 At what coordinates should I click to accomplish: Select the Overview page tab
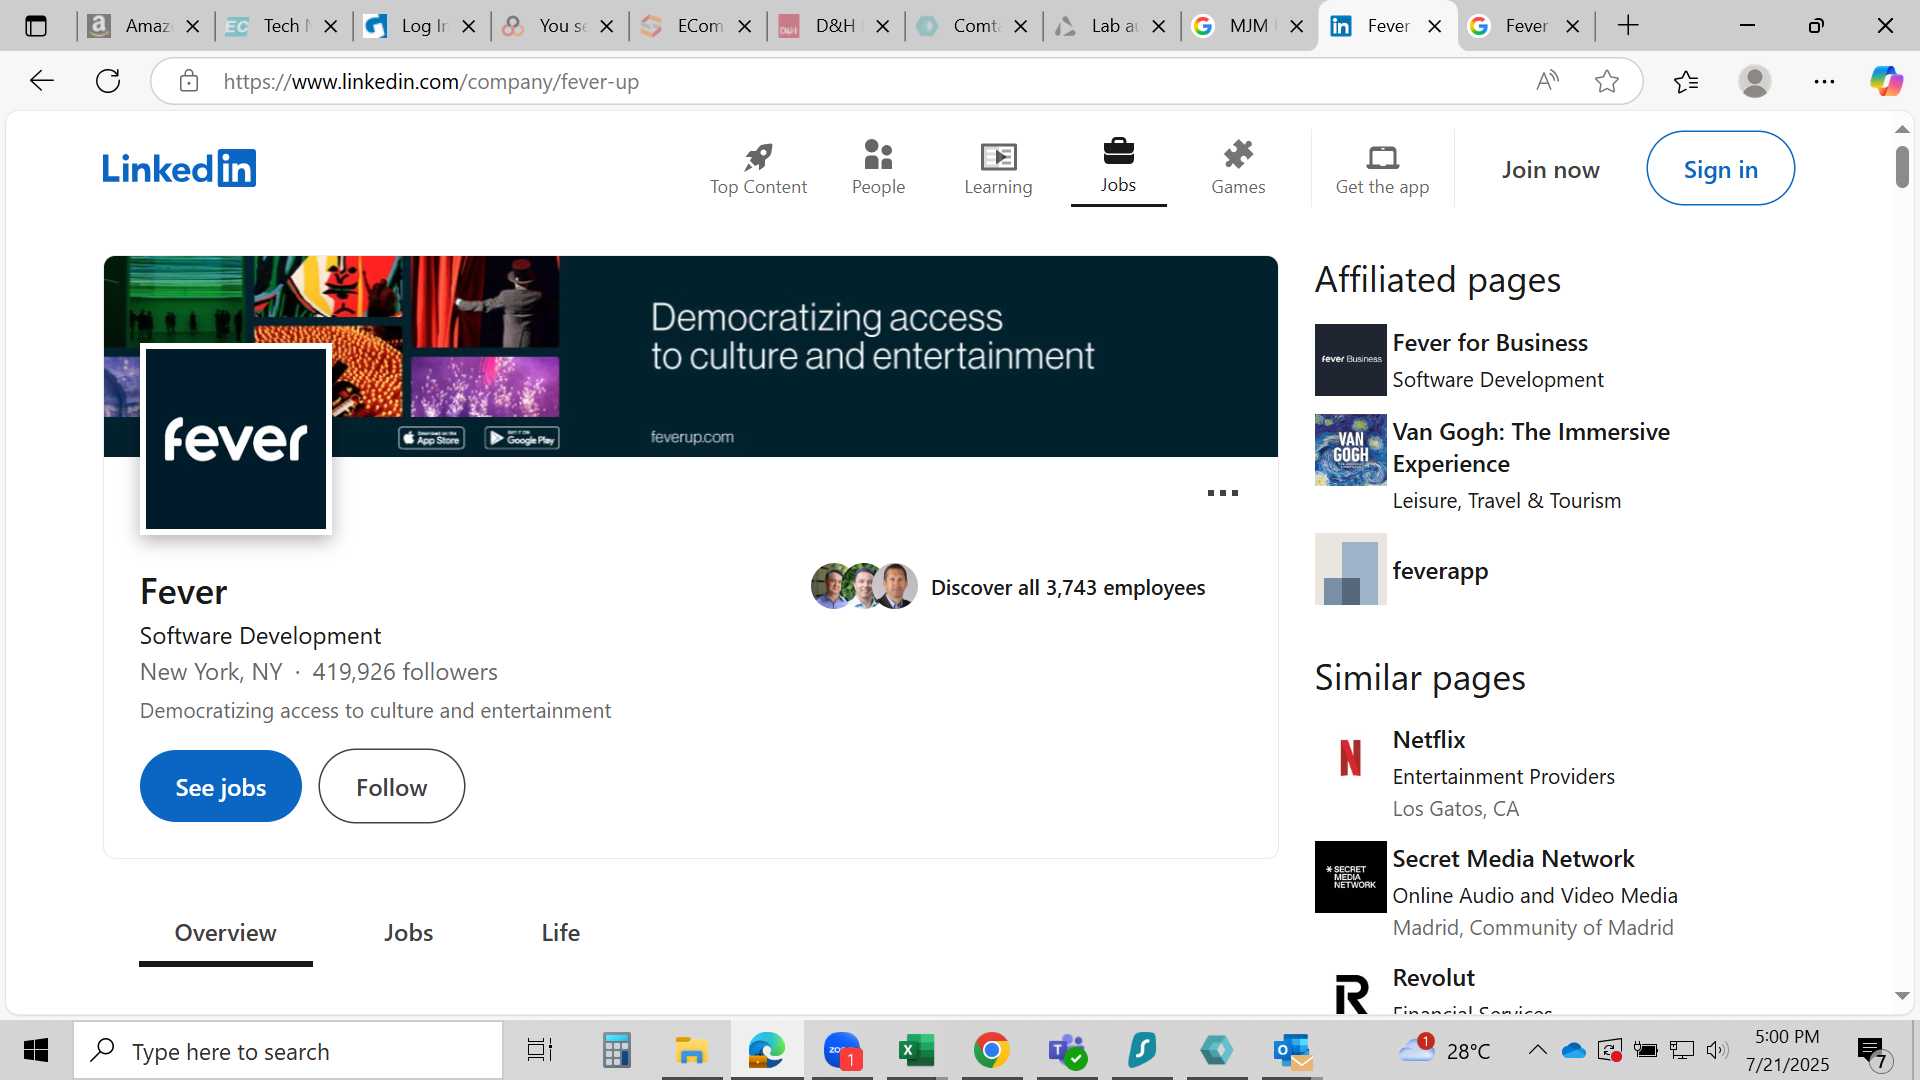(226, 933)
